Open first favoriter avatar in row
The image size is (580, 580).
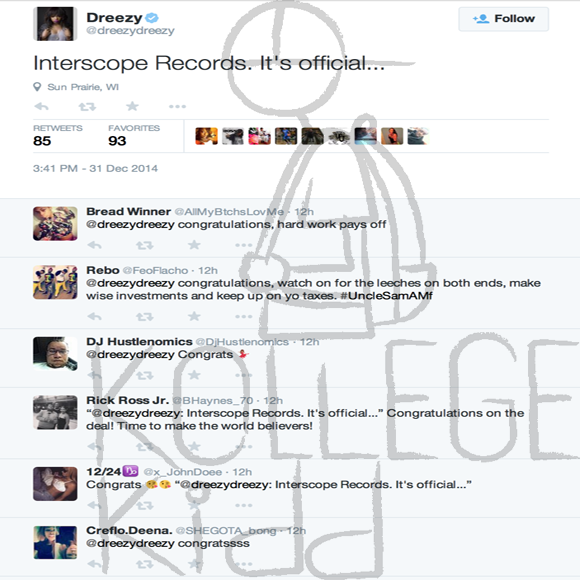click(x=206, y=136)
